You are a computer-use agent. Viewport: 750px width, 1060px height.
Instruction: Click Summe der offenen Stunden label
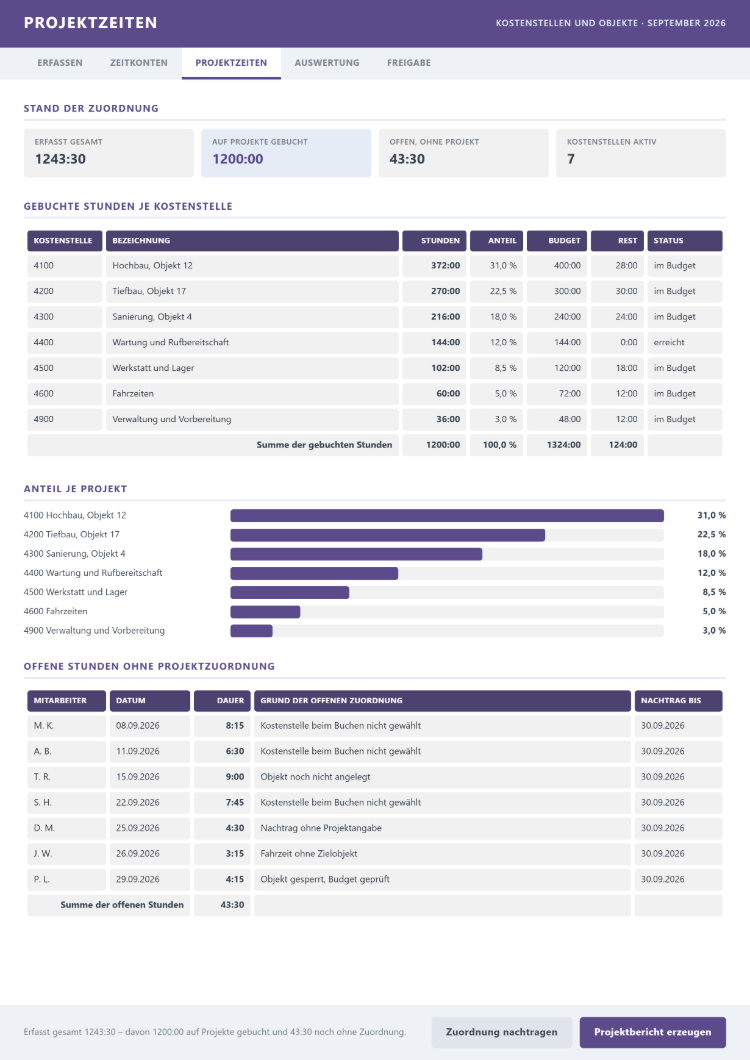click(x=109, y=905)
